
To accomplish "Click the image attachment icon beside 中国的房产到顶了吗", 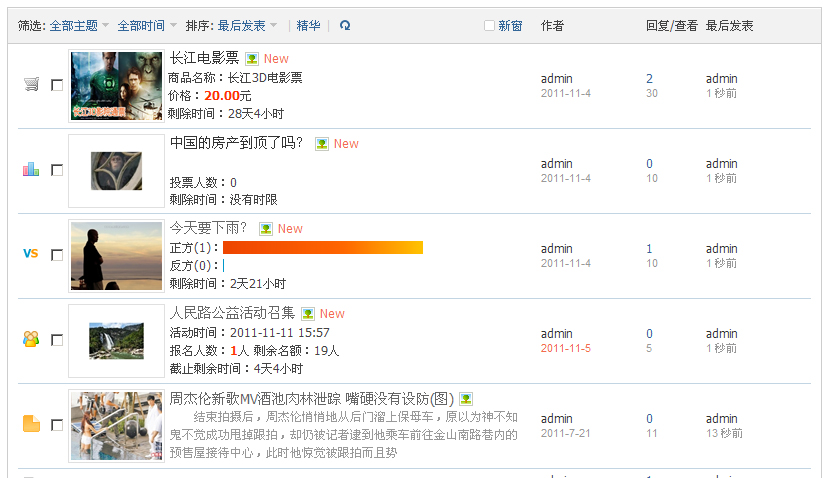I will (x=322, y=144).
